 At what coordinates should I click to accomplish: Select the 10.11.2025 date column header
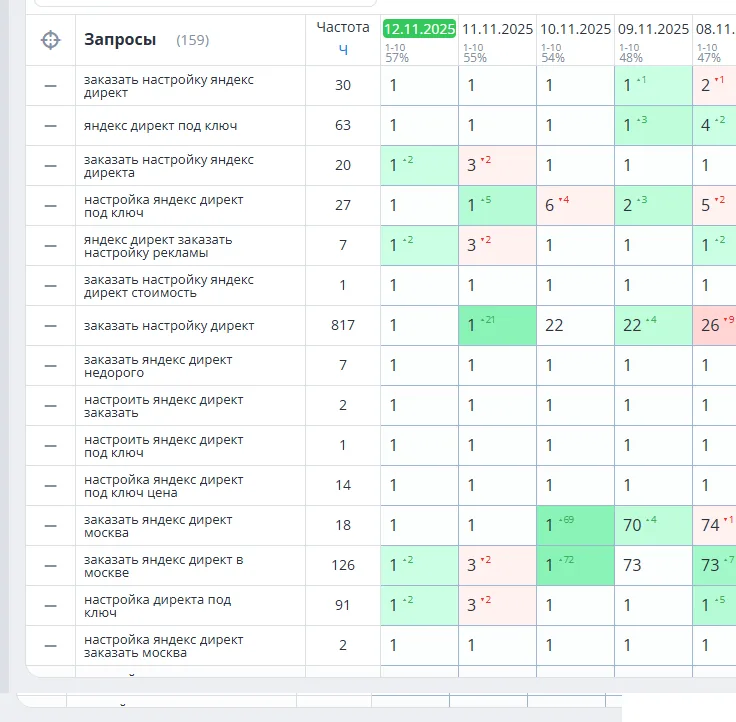coord(575,29)
